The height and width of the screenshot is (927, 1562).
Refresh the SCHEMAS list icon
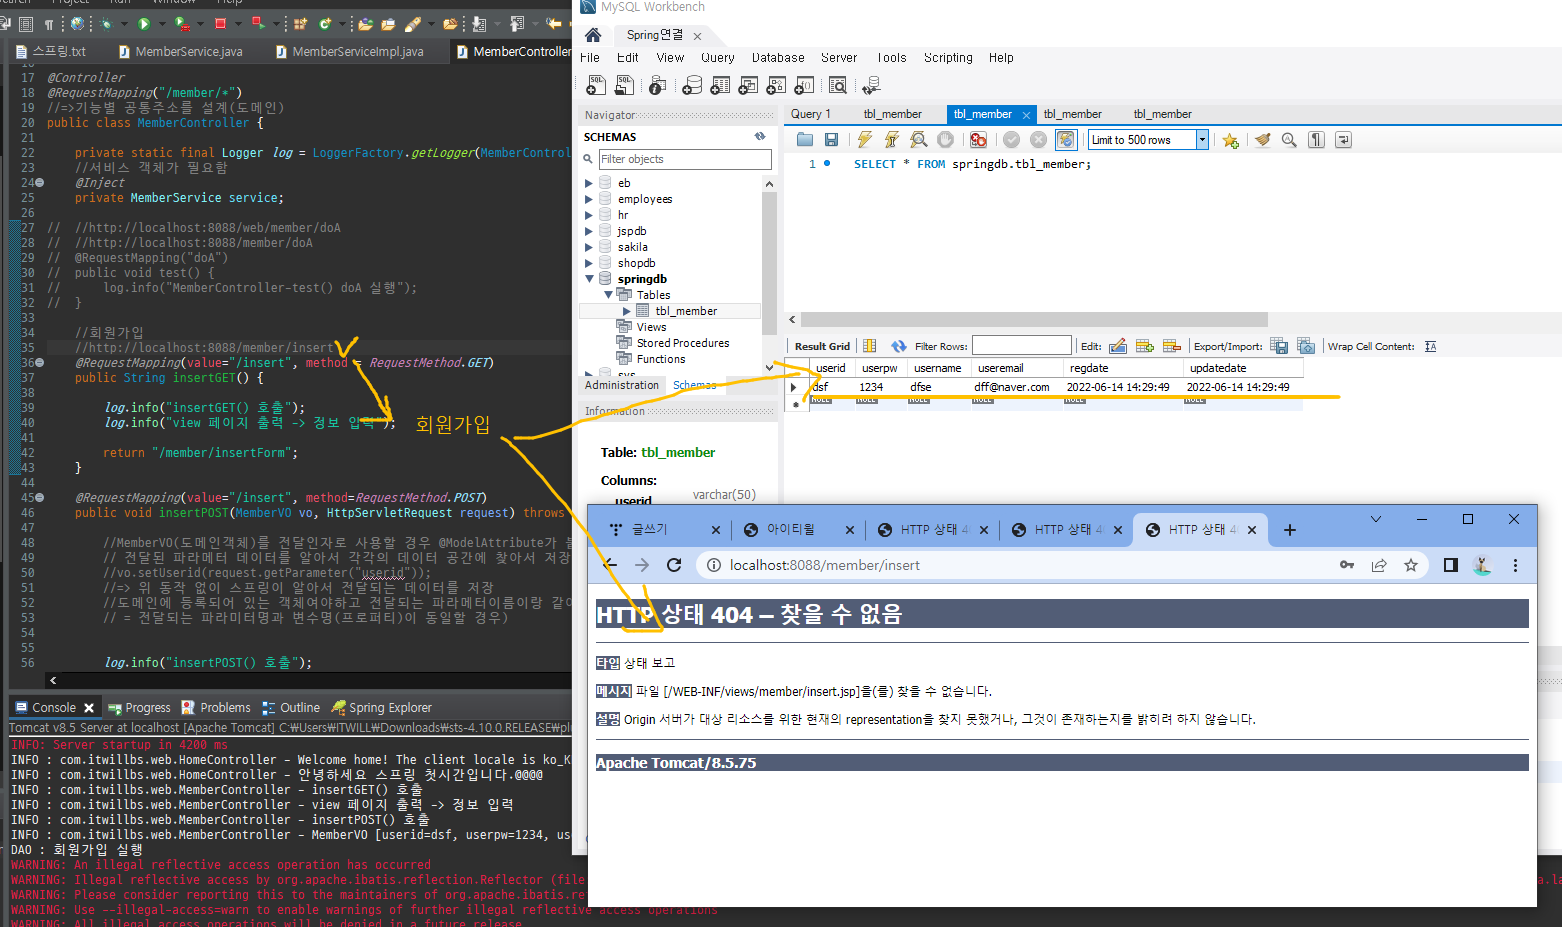click(x=760, y=136)
